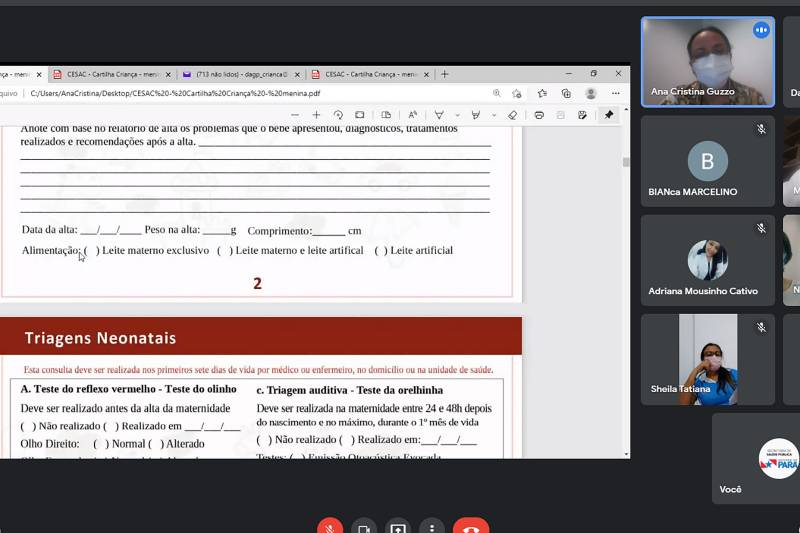Click the fit to page icon
Viewport: 800px width, 533px height.
pos(360,115)
